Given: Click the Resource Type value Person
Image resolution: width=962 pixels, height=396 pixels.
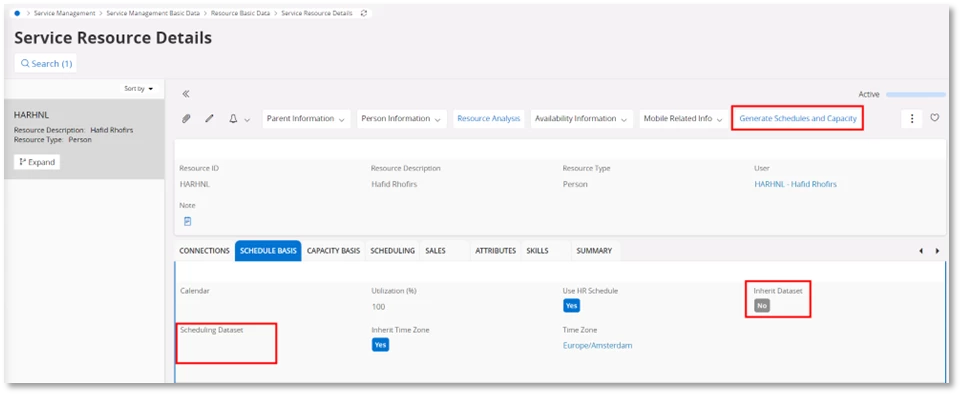Looking at the screenshot, I should coord(575,184).
